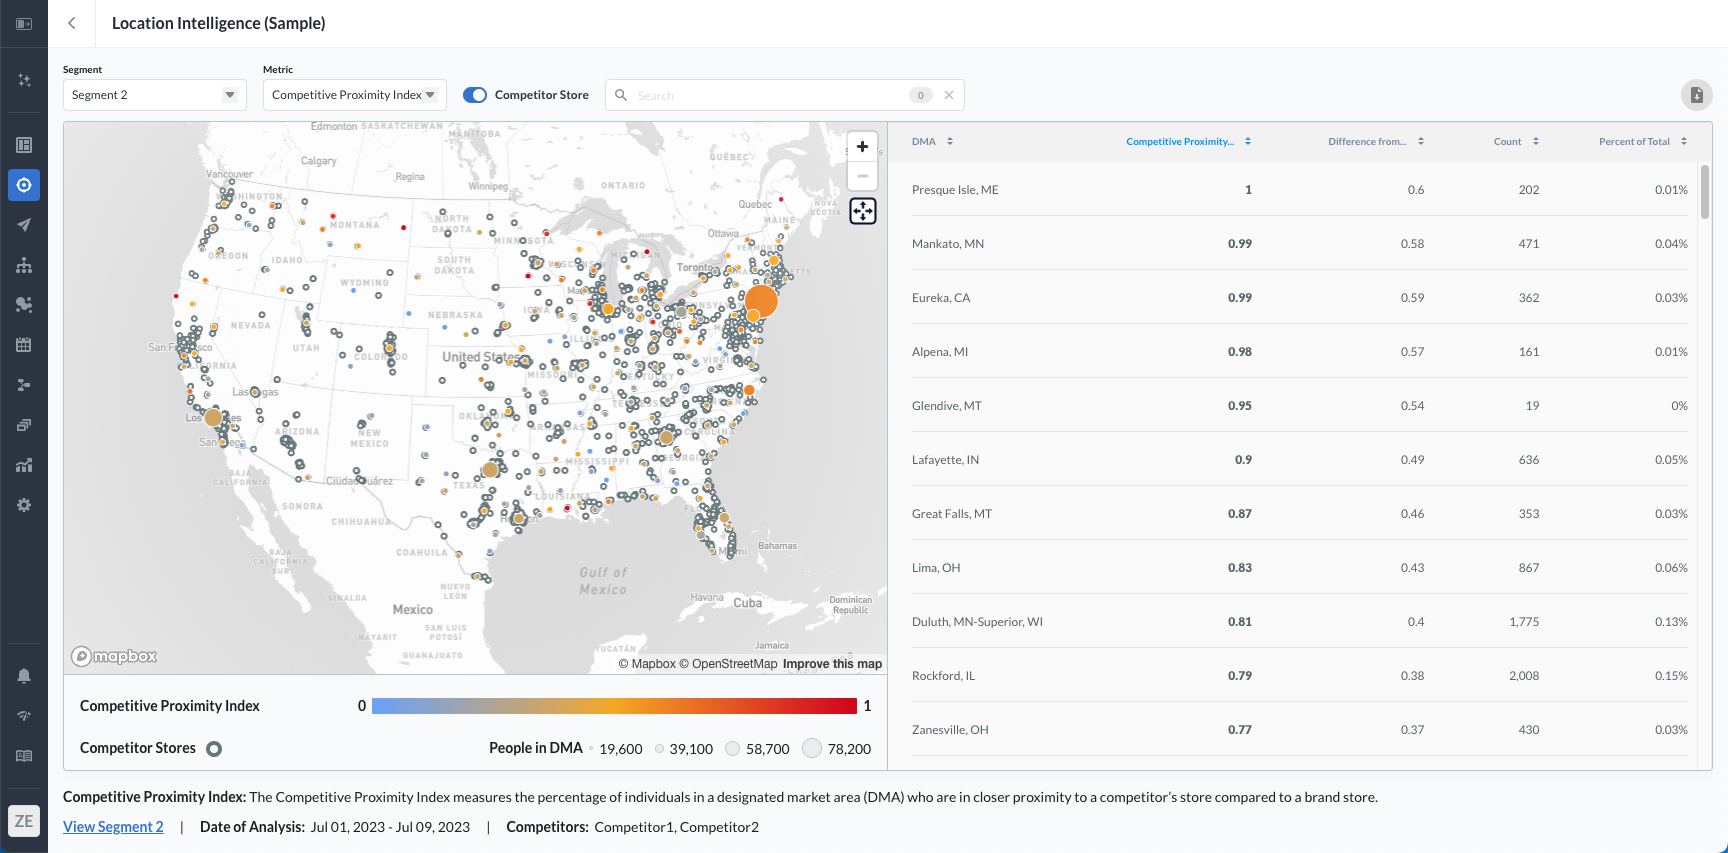Click the map zoom in plus button
This screenshot has width=1728, height=853.
tap(862, 147)
